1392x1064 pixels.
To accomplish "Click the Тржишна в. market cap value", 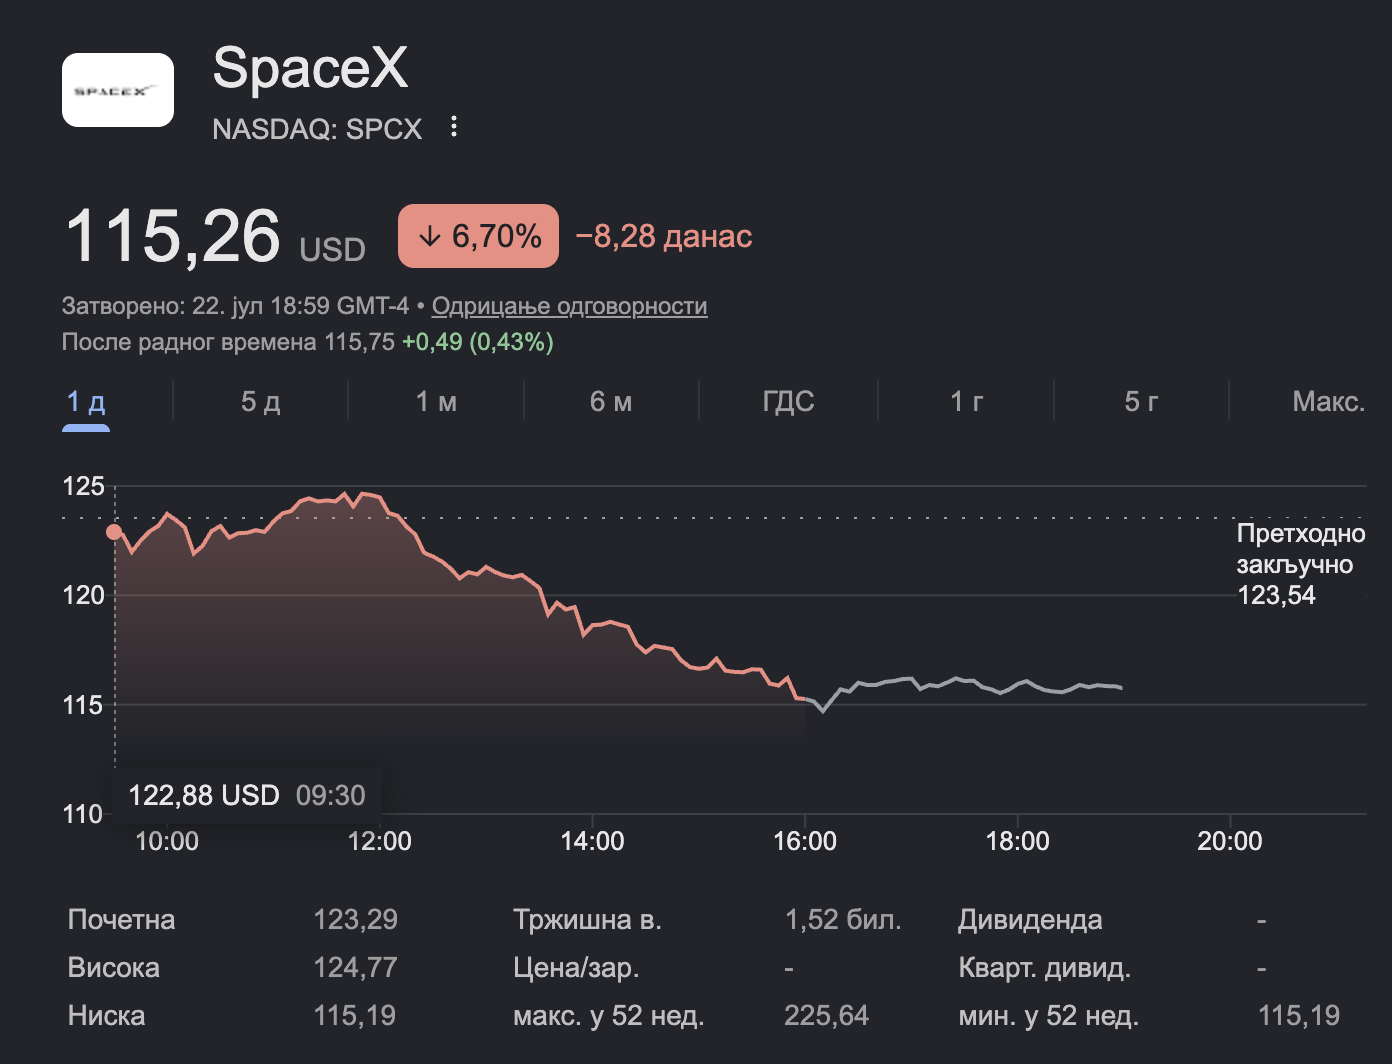I will [x=843, y=920].
